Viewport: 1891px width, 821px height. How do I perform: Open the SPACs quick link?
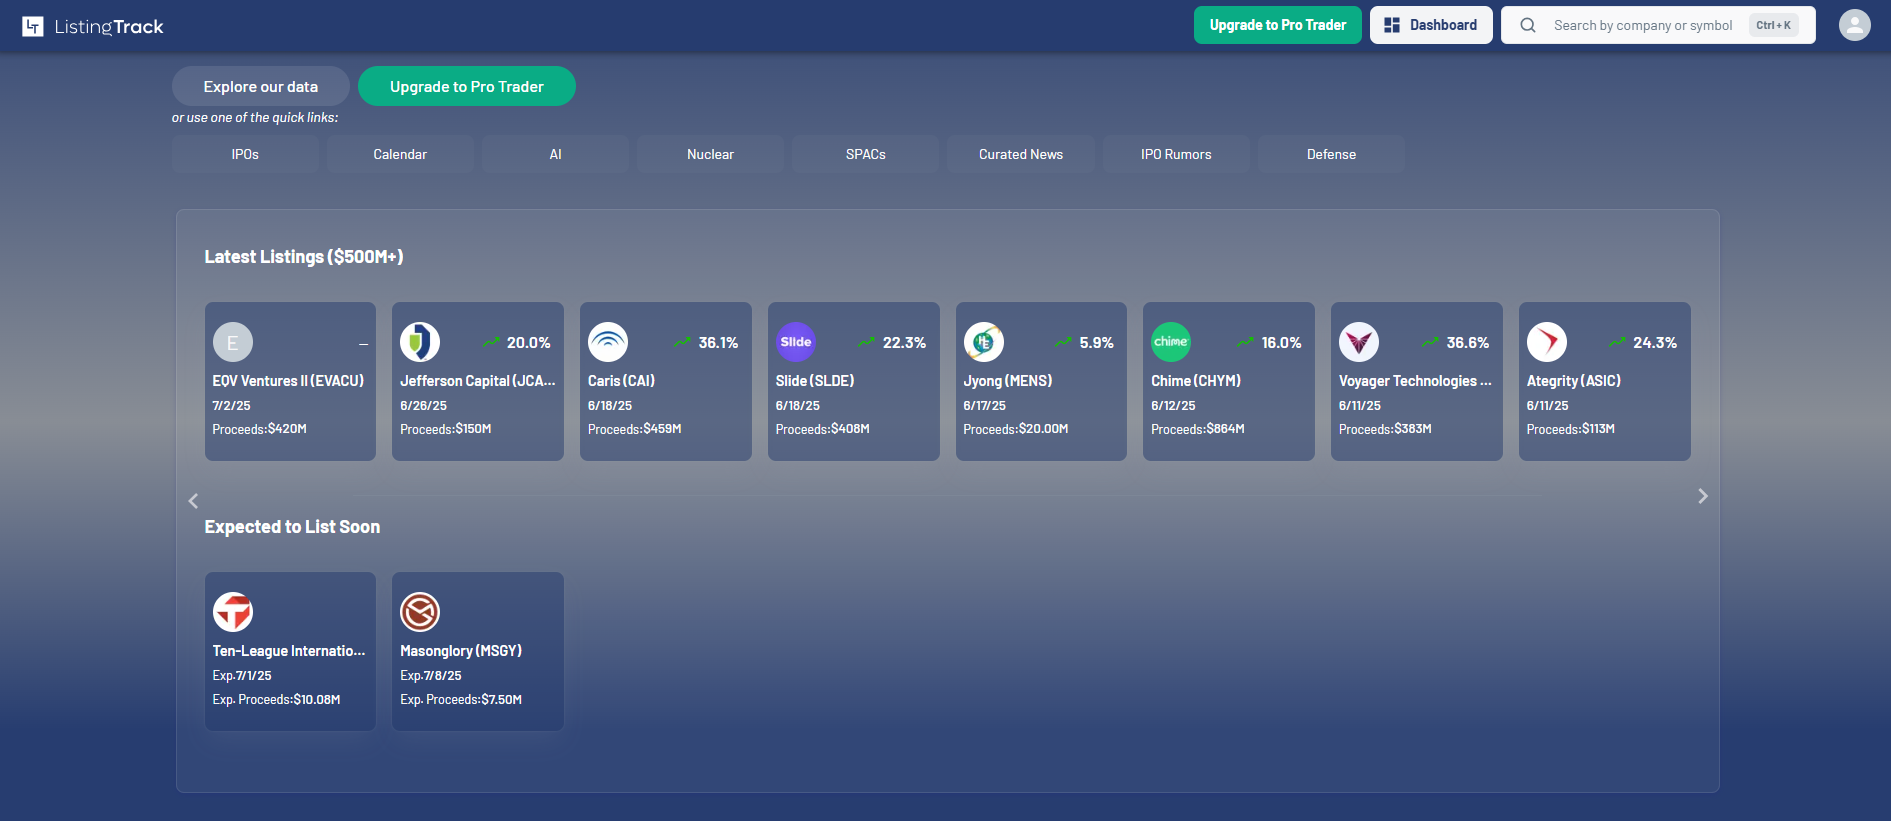point(866,155)
